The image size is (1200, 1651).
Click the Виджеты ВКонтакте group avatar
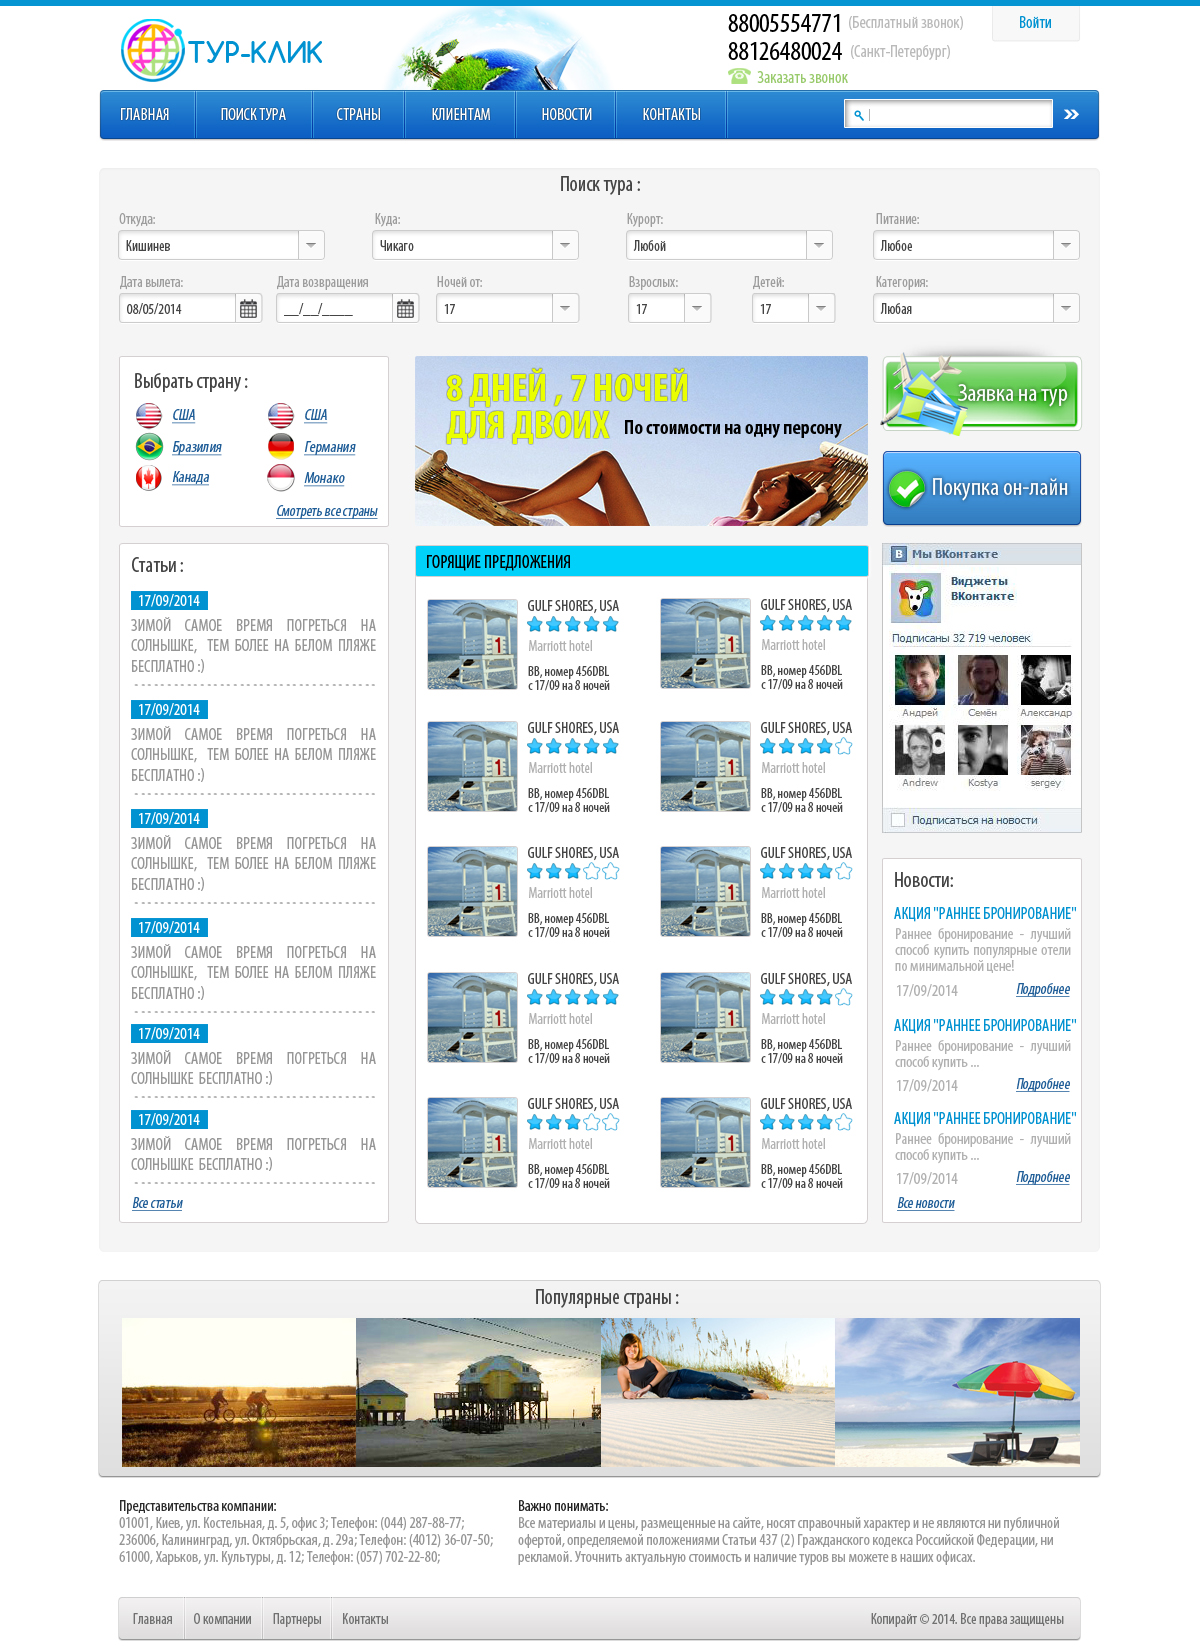coord(916,597)
